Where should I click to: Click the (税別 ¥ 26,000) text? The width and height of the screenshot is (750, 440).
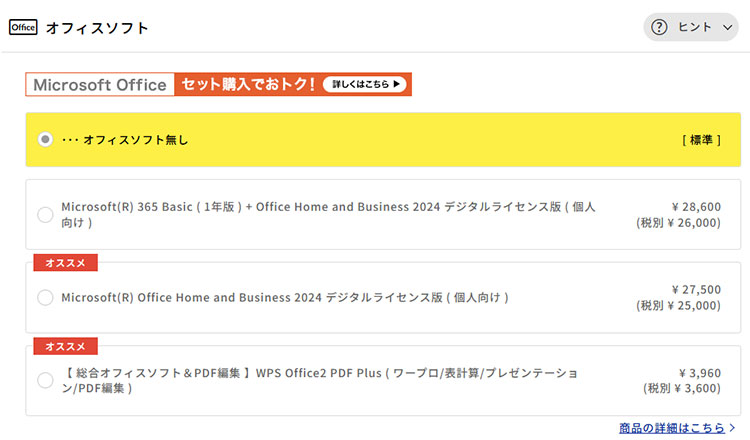[x=678, y=222]
